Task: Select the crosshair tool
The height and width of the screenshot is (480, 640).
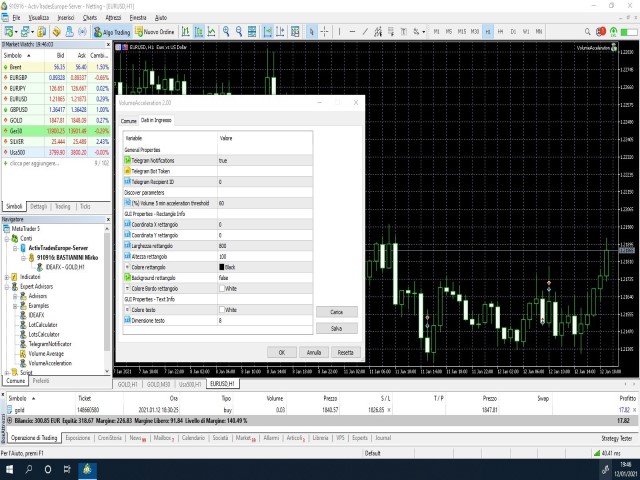Action: tap(324, 31)
